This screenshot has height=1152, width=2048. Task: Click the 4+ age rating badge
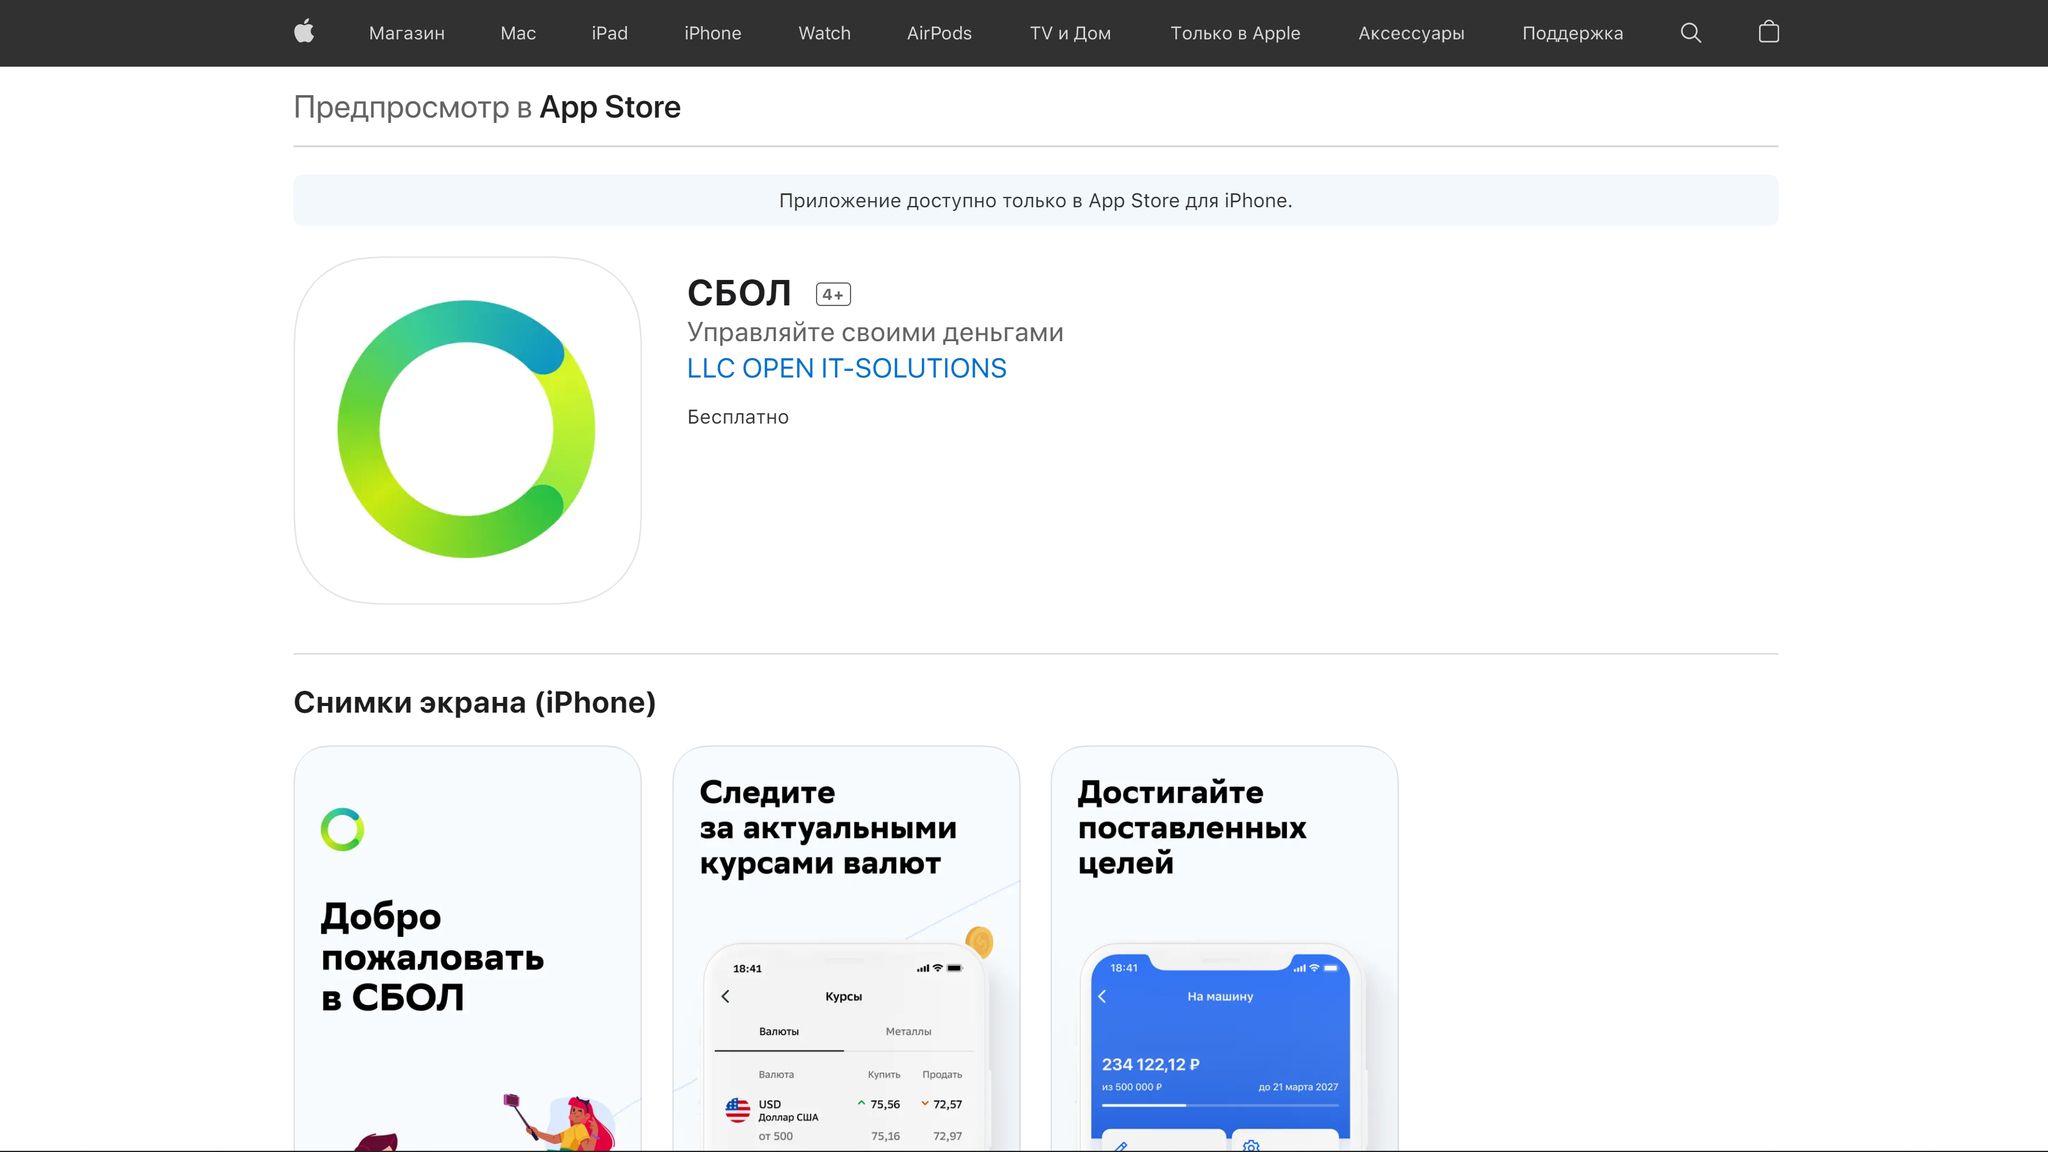(x=833, y=293)
